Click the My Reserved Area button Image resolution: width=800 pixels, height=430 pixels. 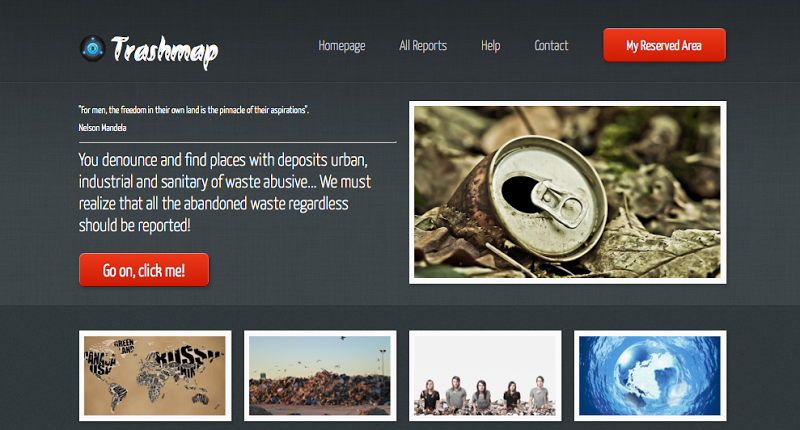[664, 45]
